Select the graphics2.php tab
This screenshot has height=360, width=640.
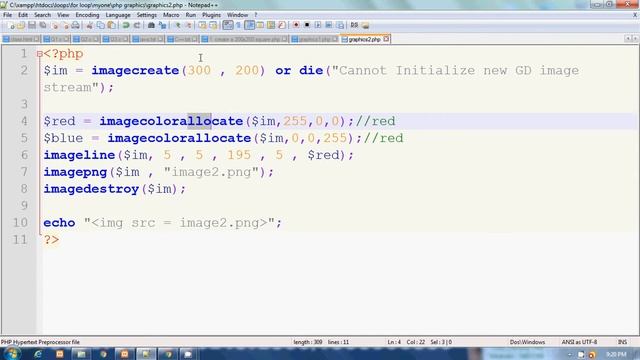(x=364, y=39)
